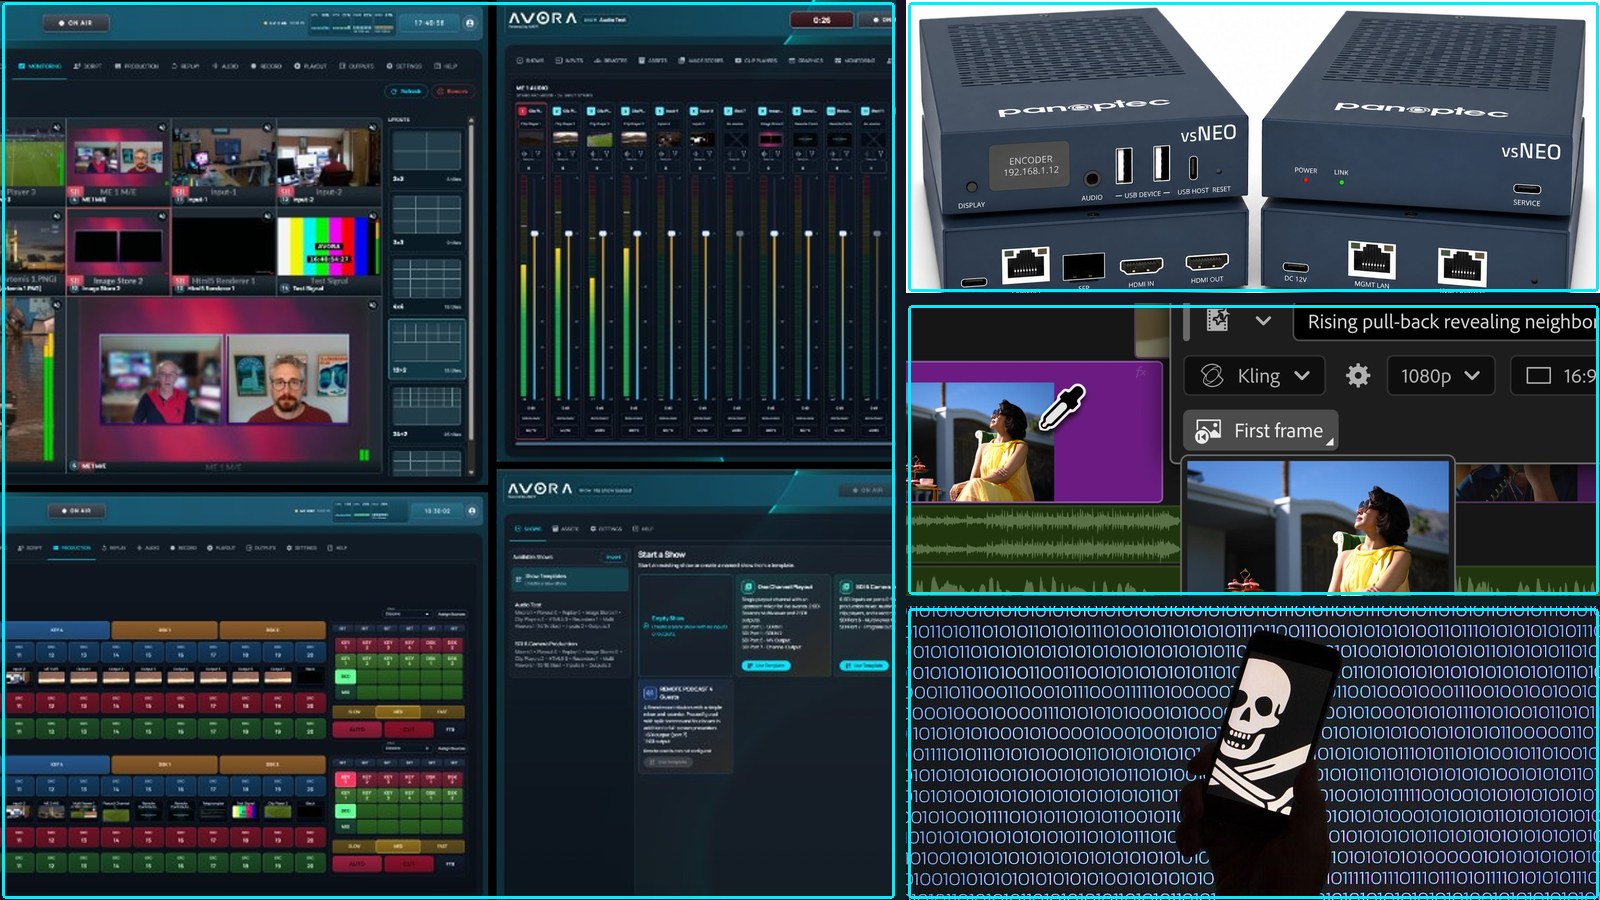Open the Production tab in Monitoring window
1600x900 pixels.
tap(137, 66)
